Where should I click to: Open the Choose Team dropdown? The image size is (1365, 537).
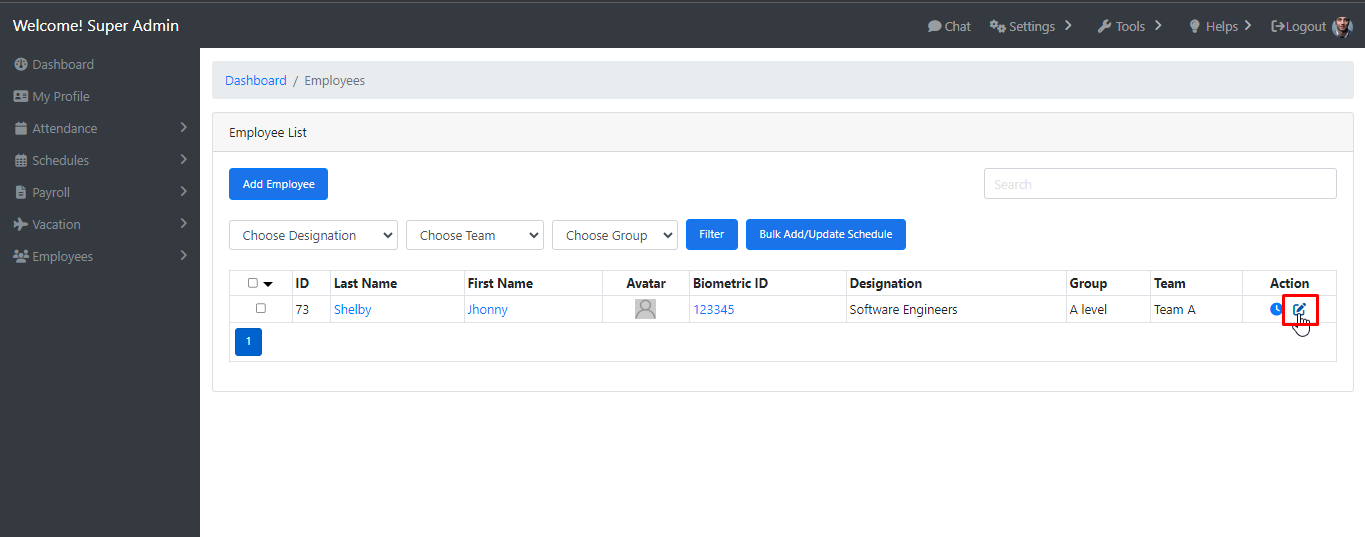pos(475,235)
